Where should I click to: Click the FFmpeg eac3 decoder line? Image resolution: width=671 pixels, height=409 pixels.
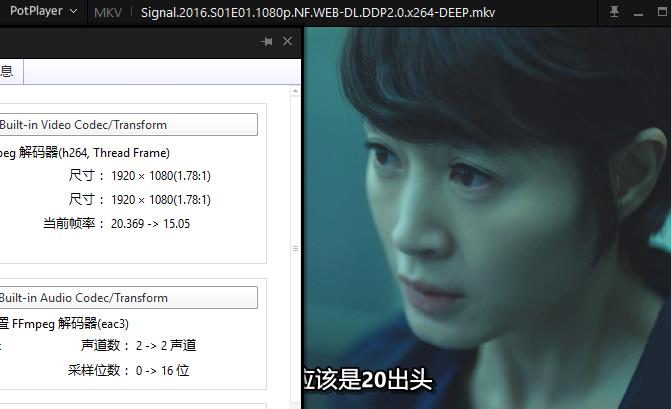pos(64,323)
